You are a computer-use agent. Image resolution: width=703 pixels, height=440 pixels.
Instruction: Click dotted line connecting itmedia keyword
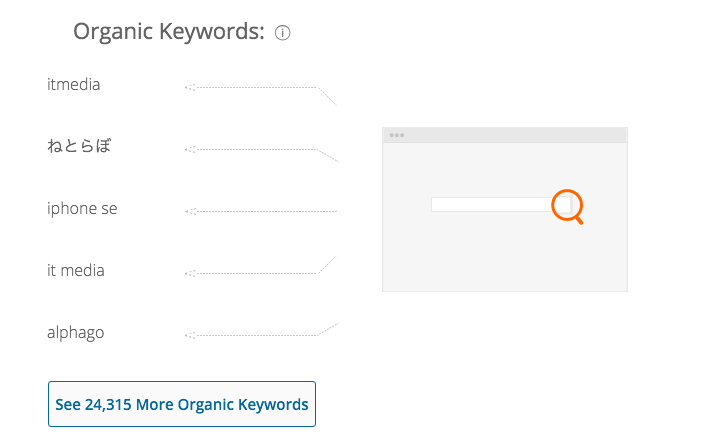tap(260, 88)
